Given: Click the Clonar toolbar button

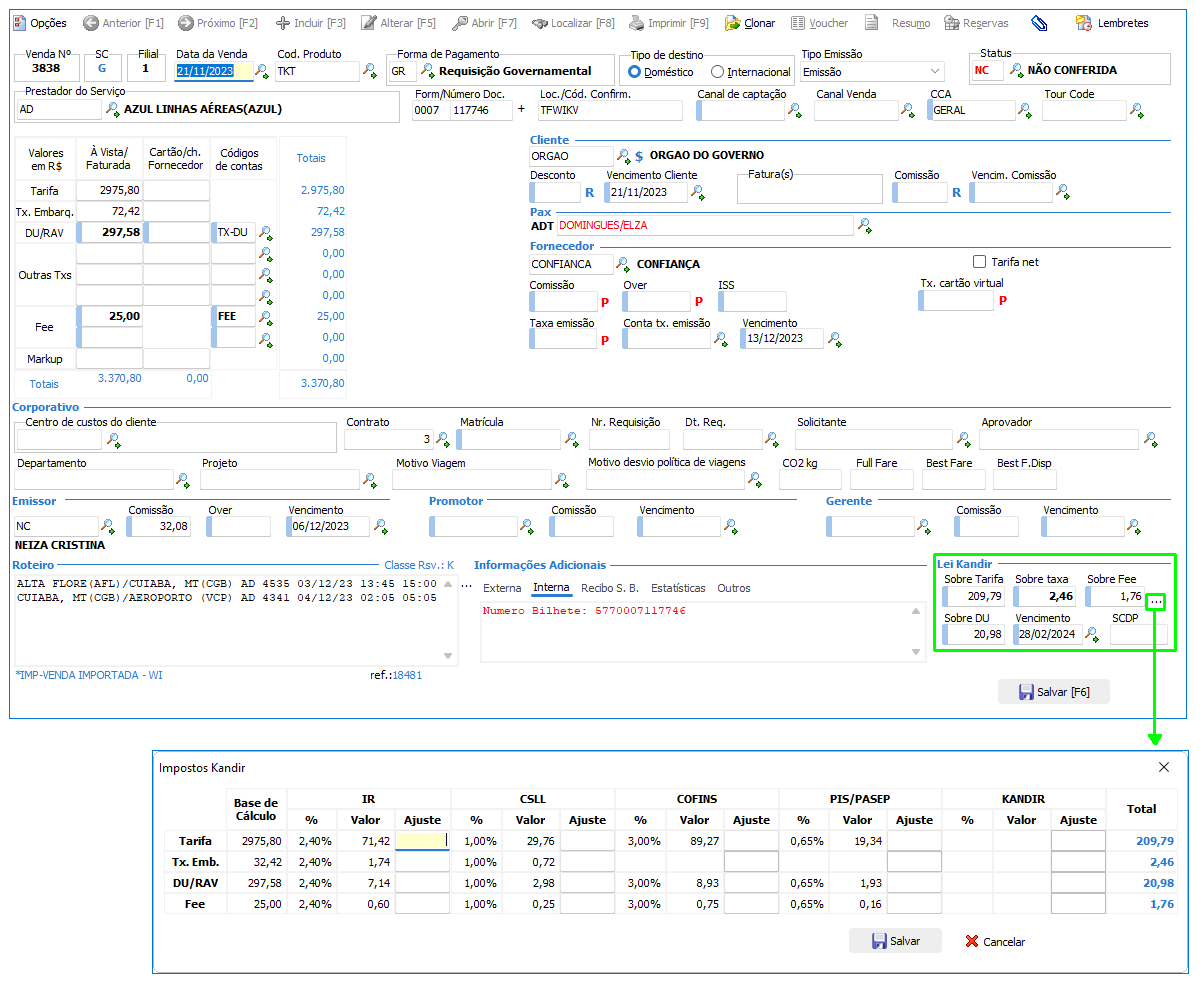Looking at the screenshot, I should [x=750, y=23].
